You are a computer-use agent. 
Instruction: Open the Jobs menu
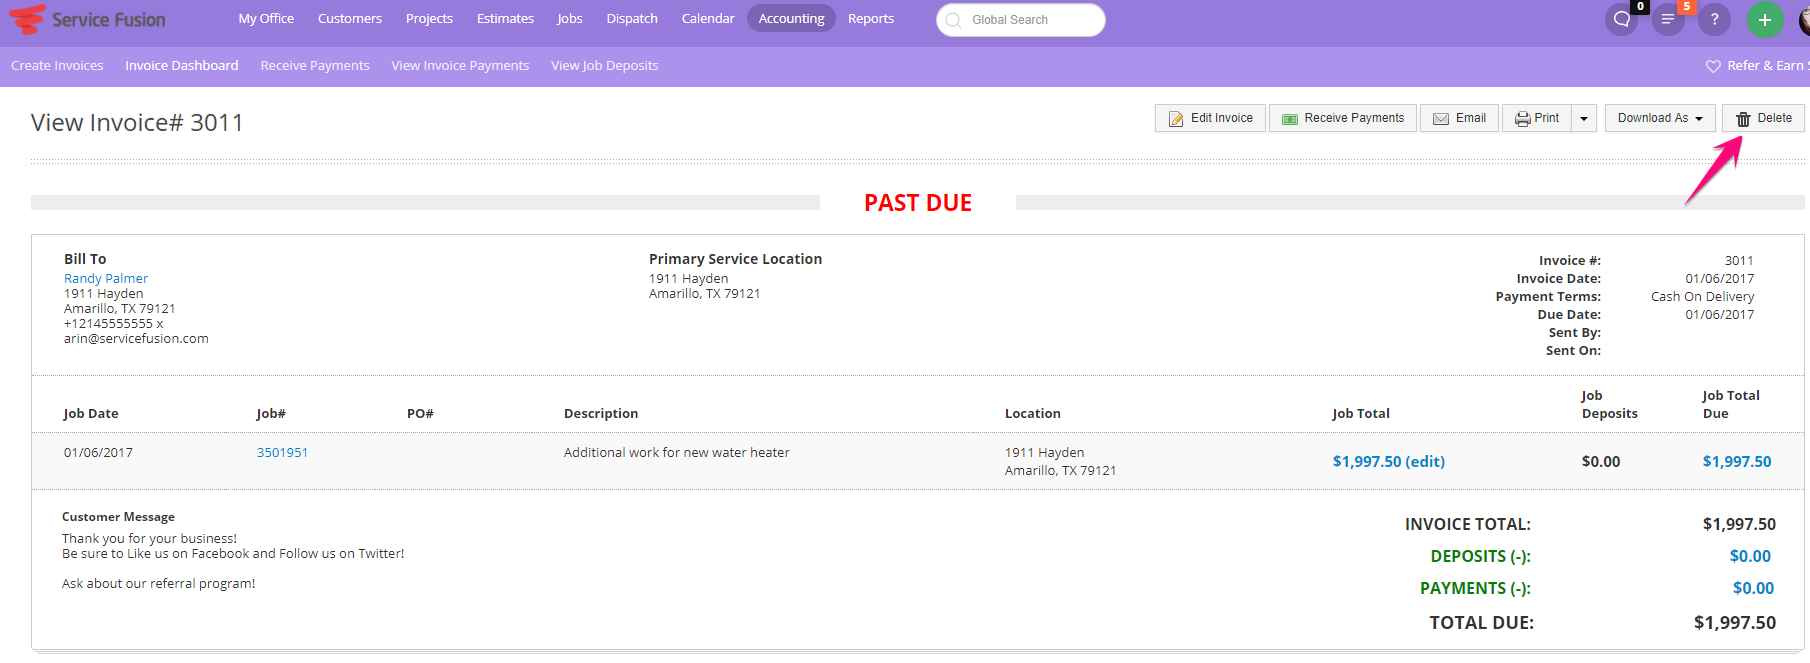pyautogui.click(x=570, y=18)
